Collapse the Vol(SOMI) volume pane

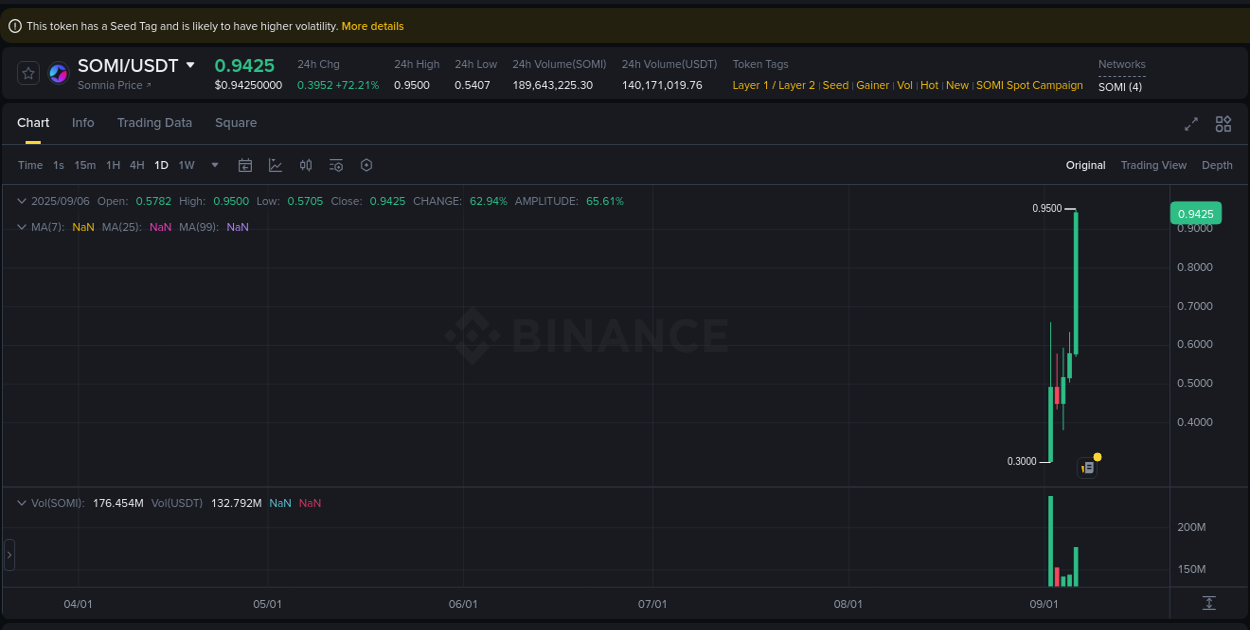tap(21, 503)
